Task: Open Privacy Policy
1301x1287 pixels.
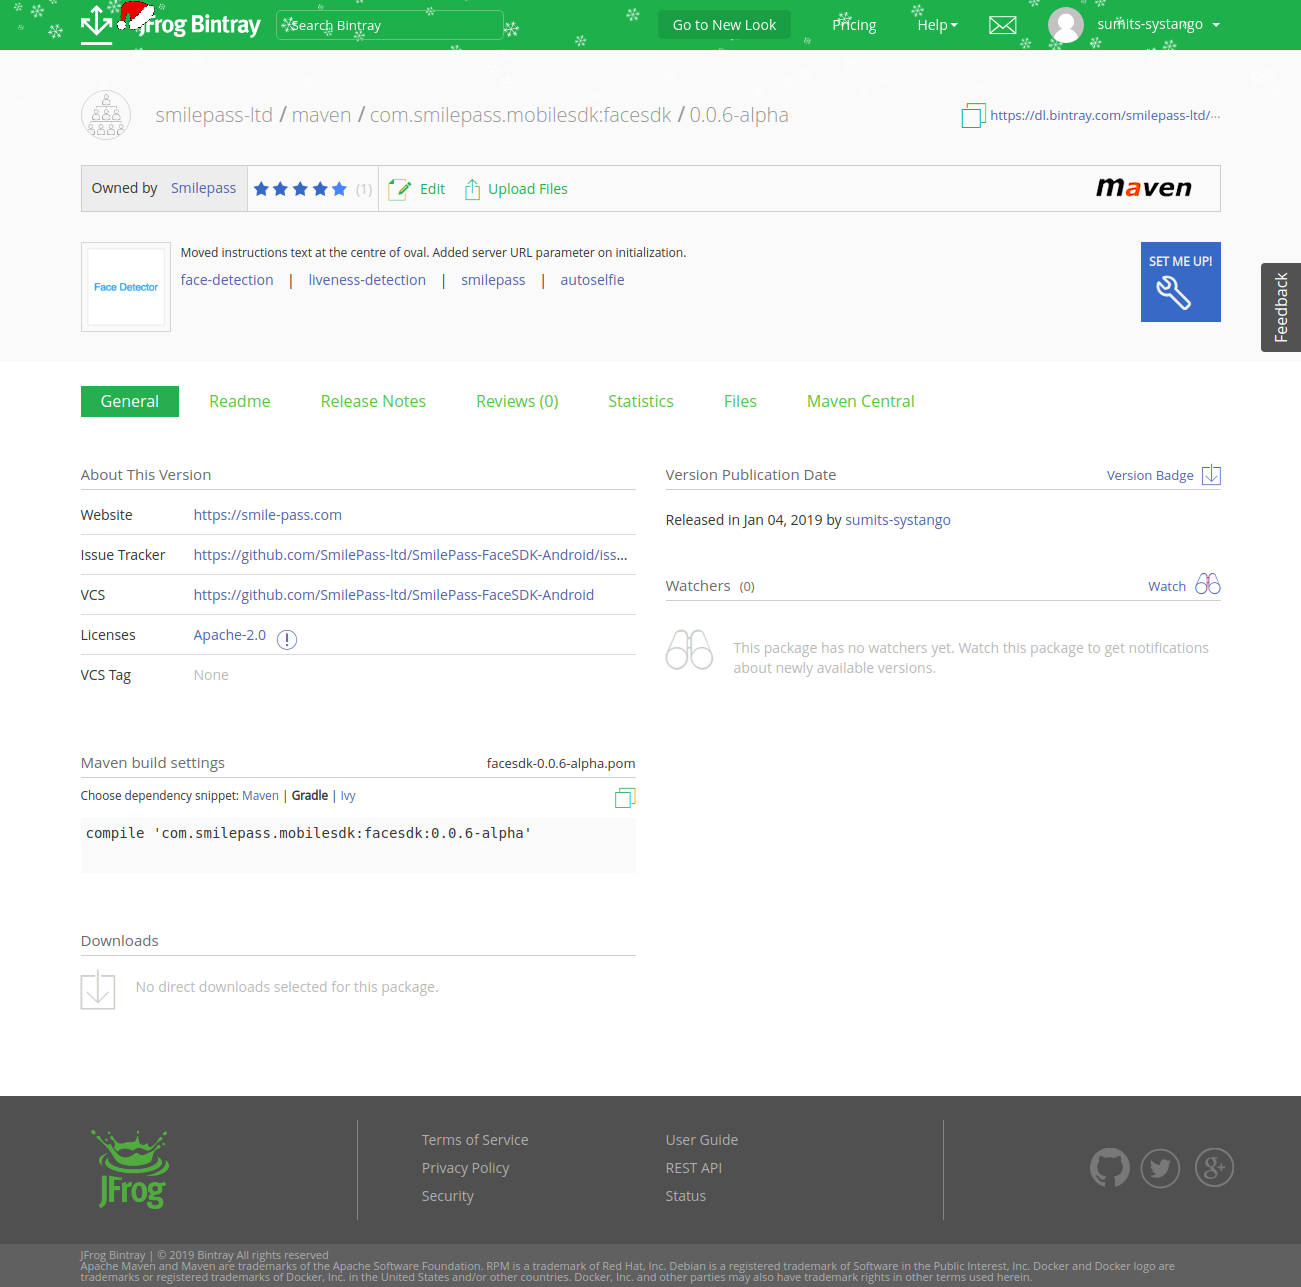Action: pos(465,1168)
